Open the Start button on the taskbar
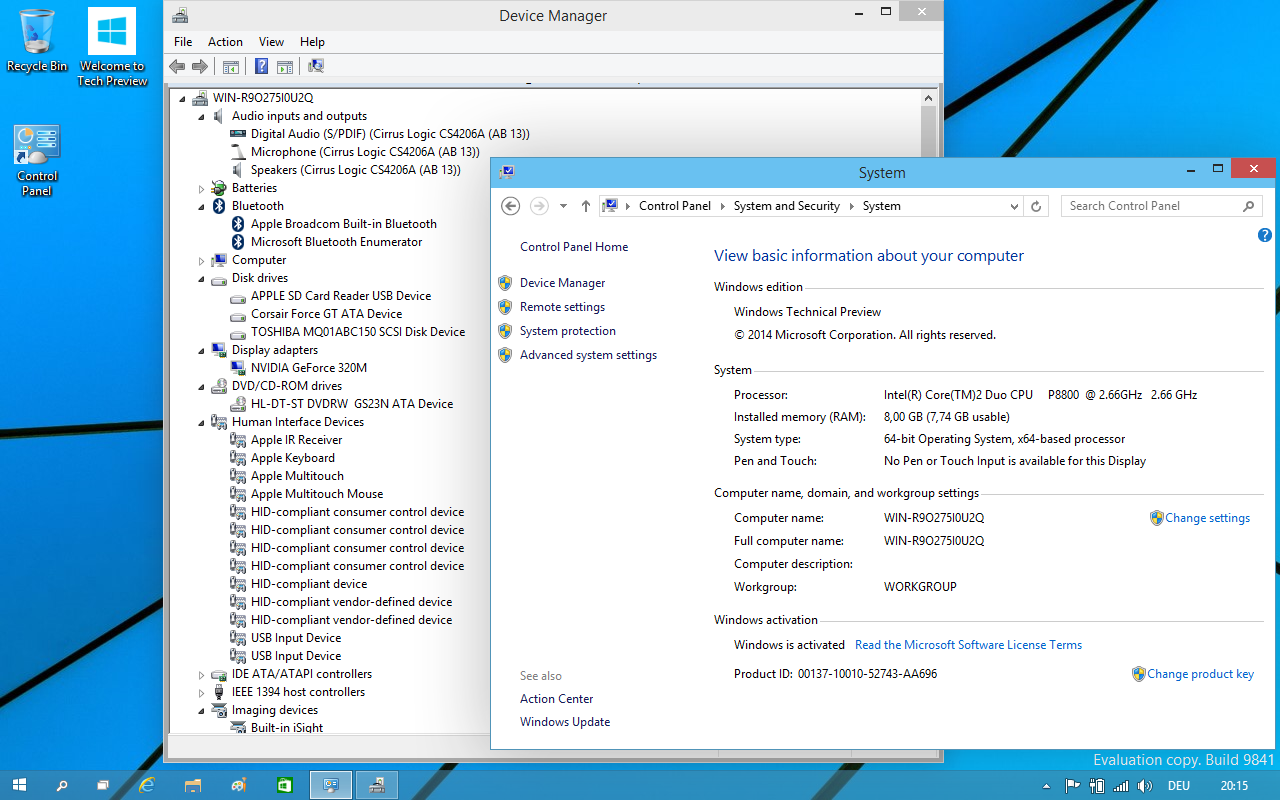This screenshot has height=800, width=1280. coord(19,785)
